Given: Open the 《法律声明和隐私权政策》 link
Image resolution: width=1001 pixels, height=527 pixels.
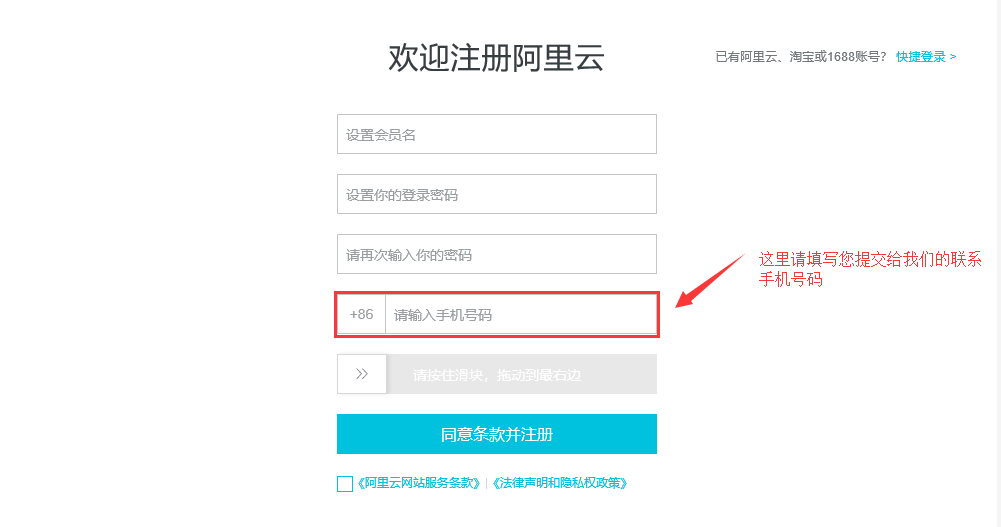Looking at the screenshot, I should pos(560,483).
